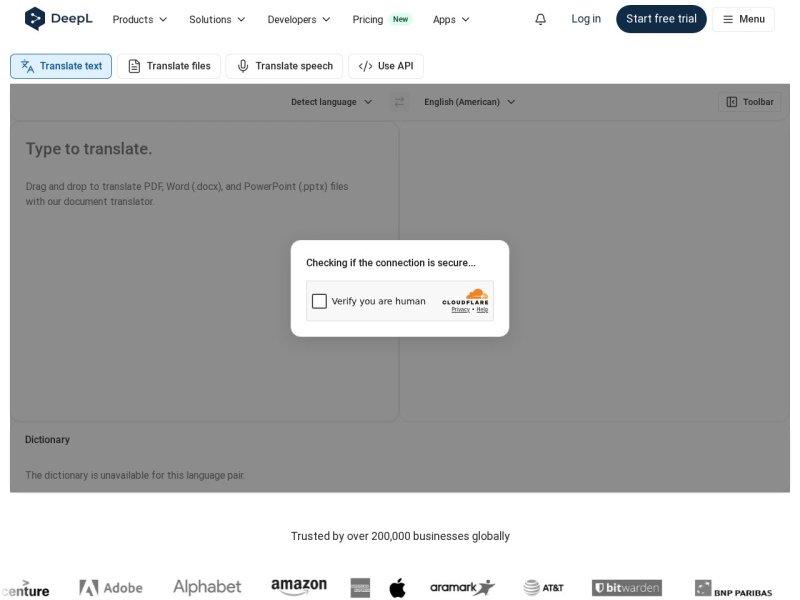This screenshot has width=800, height=600.
Task: Click the DeepL logo icon
Action: (x=35, y=19)
